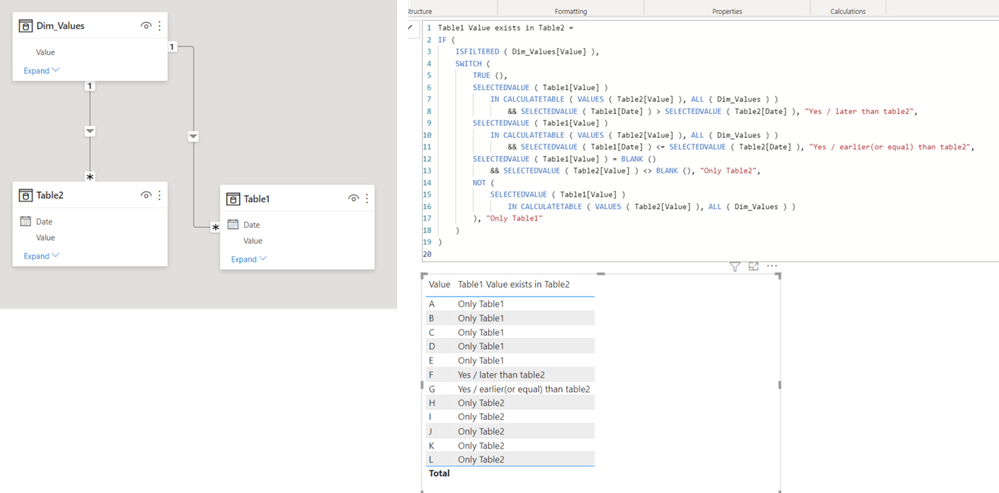Click the "Only Table1" string in formula
The width and height of the screenshot is (999, 493).
[515, 218]
